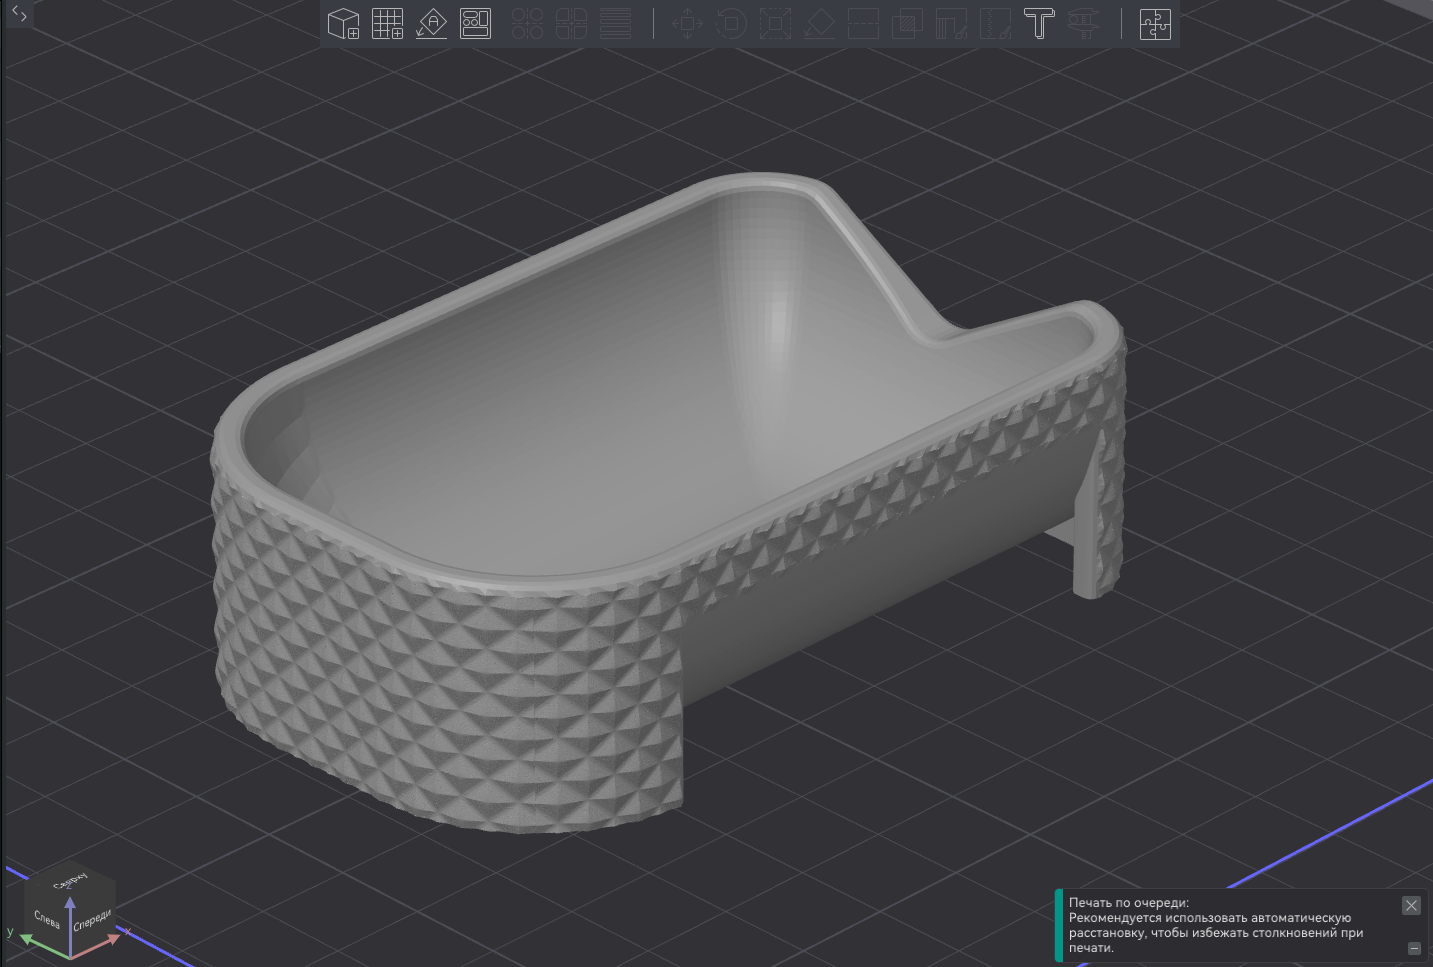Activate Lay on face tool

tap(819, 23)
